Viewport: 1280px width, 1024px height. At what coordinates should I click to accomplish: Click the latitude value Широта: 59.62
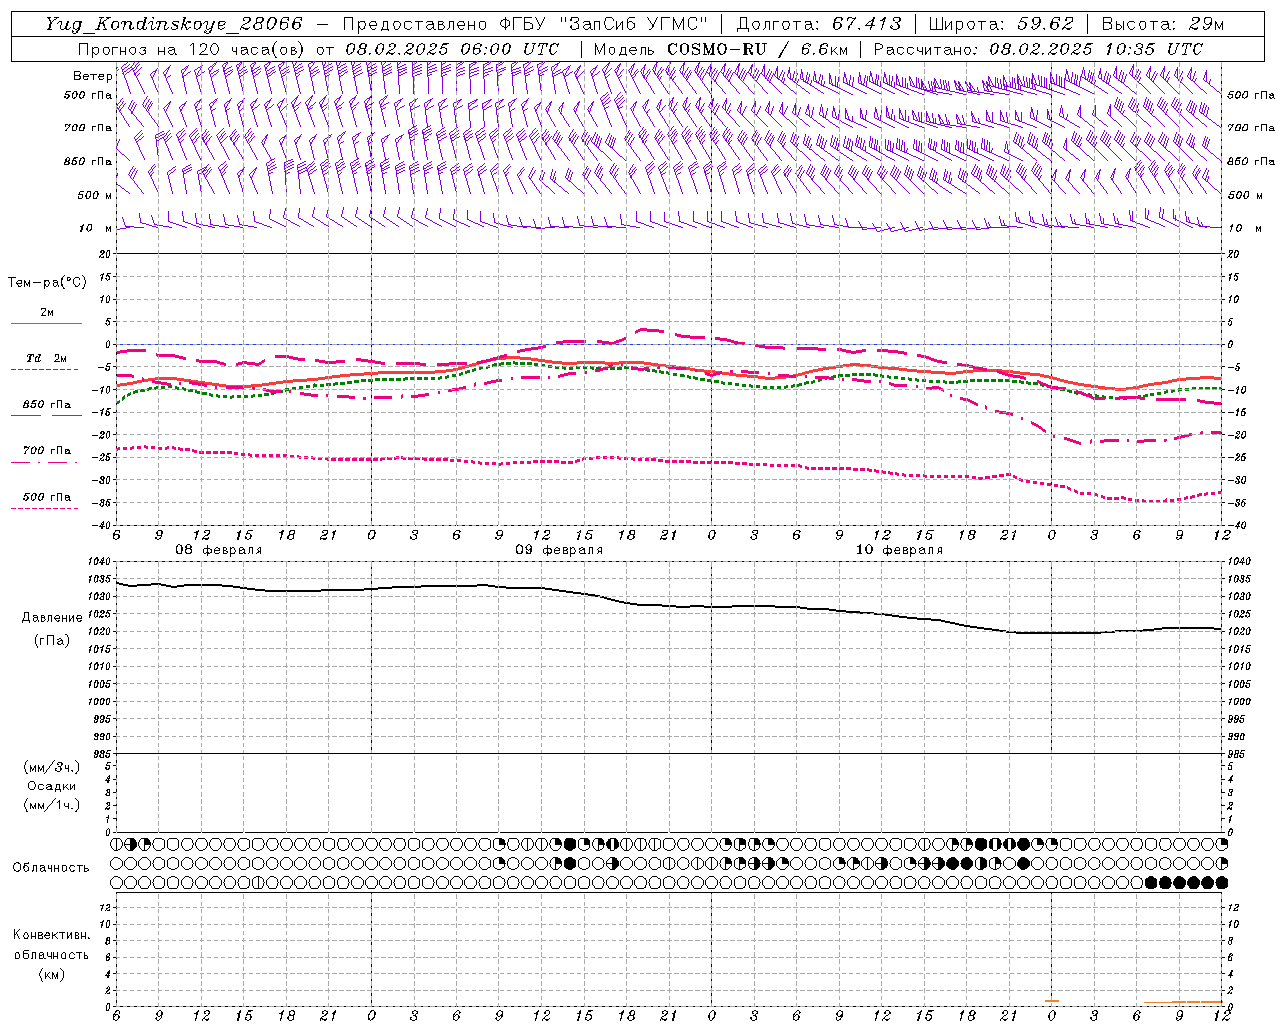[1001, 24]
